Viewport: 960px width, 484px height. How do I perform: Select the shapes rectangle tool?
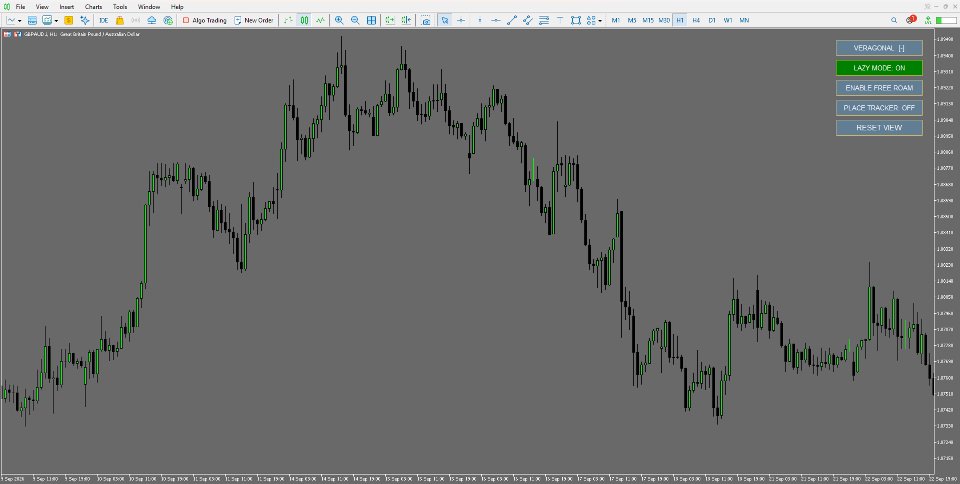click(x=576, y=20)
